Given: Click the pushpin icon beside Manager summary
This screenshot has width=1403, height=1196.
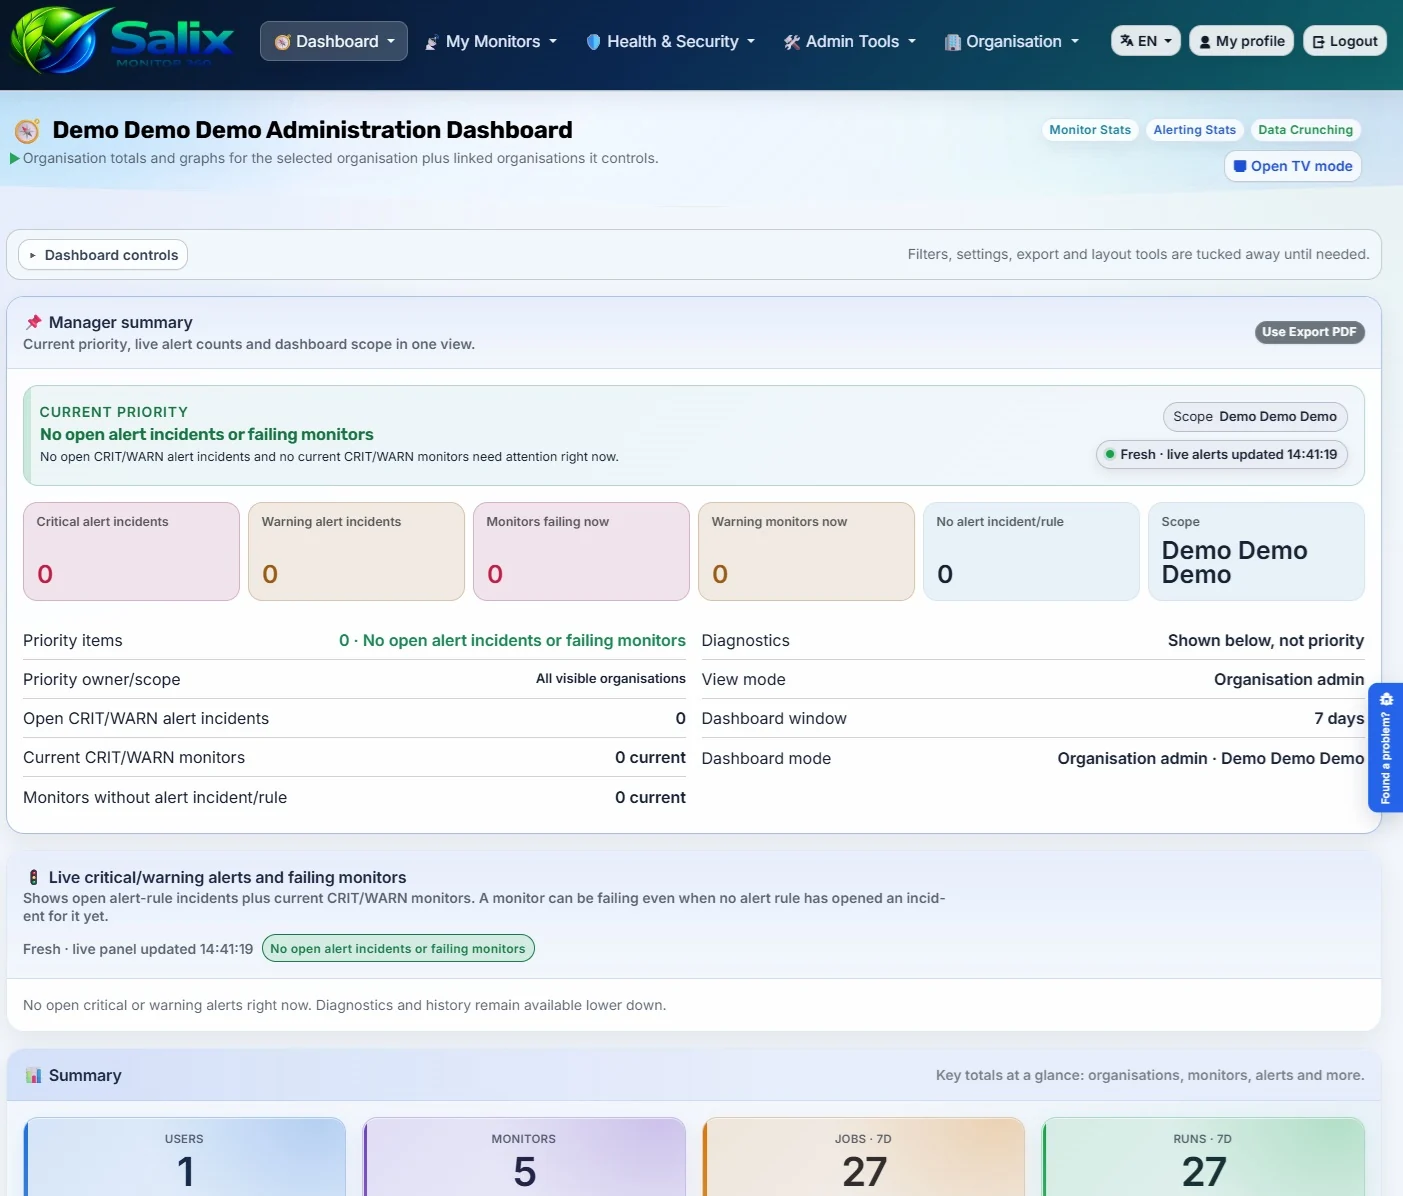Looking at the screenshot, I should pos(33,322).
